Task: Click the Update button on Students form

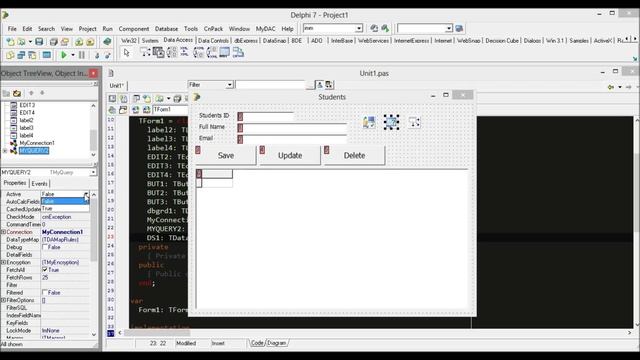Action: (x=290, y=156)
